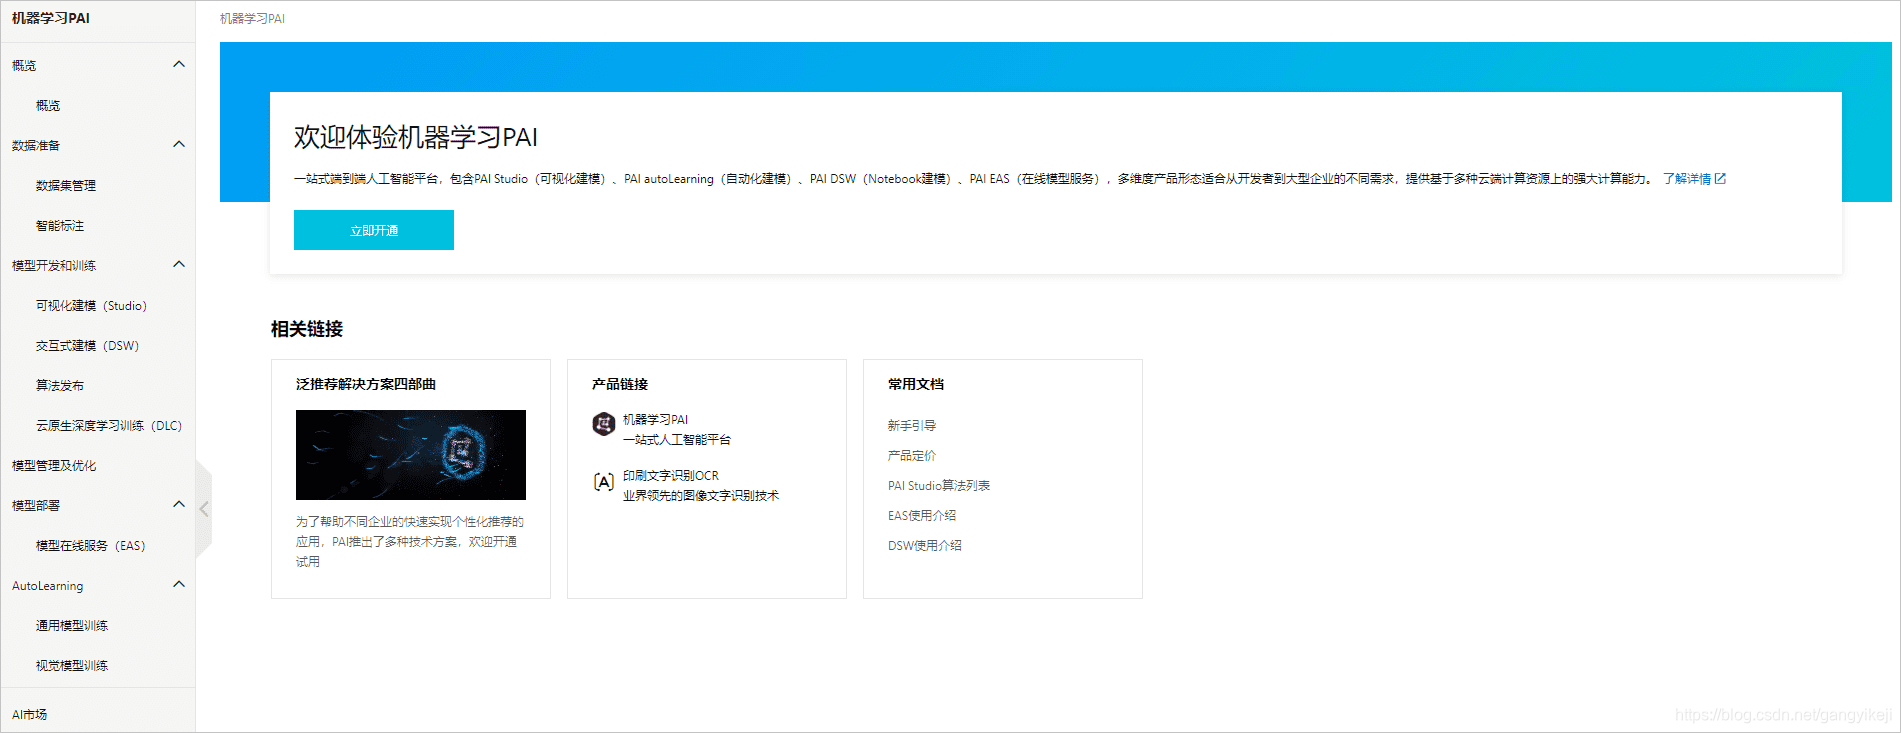This screenshot has height=733, width=1901.
Task: Click the 机器学习PAI 一站式人工智能平台 product link
Action: (x=677, y=429)
